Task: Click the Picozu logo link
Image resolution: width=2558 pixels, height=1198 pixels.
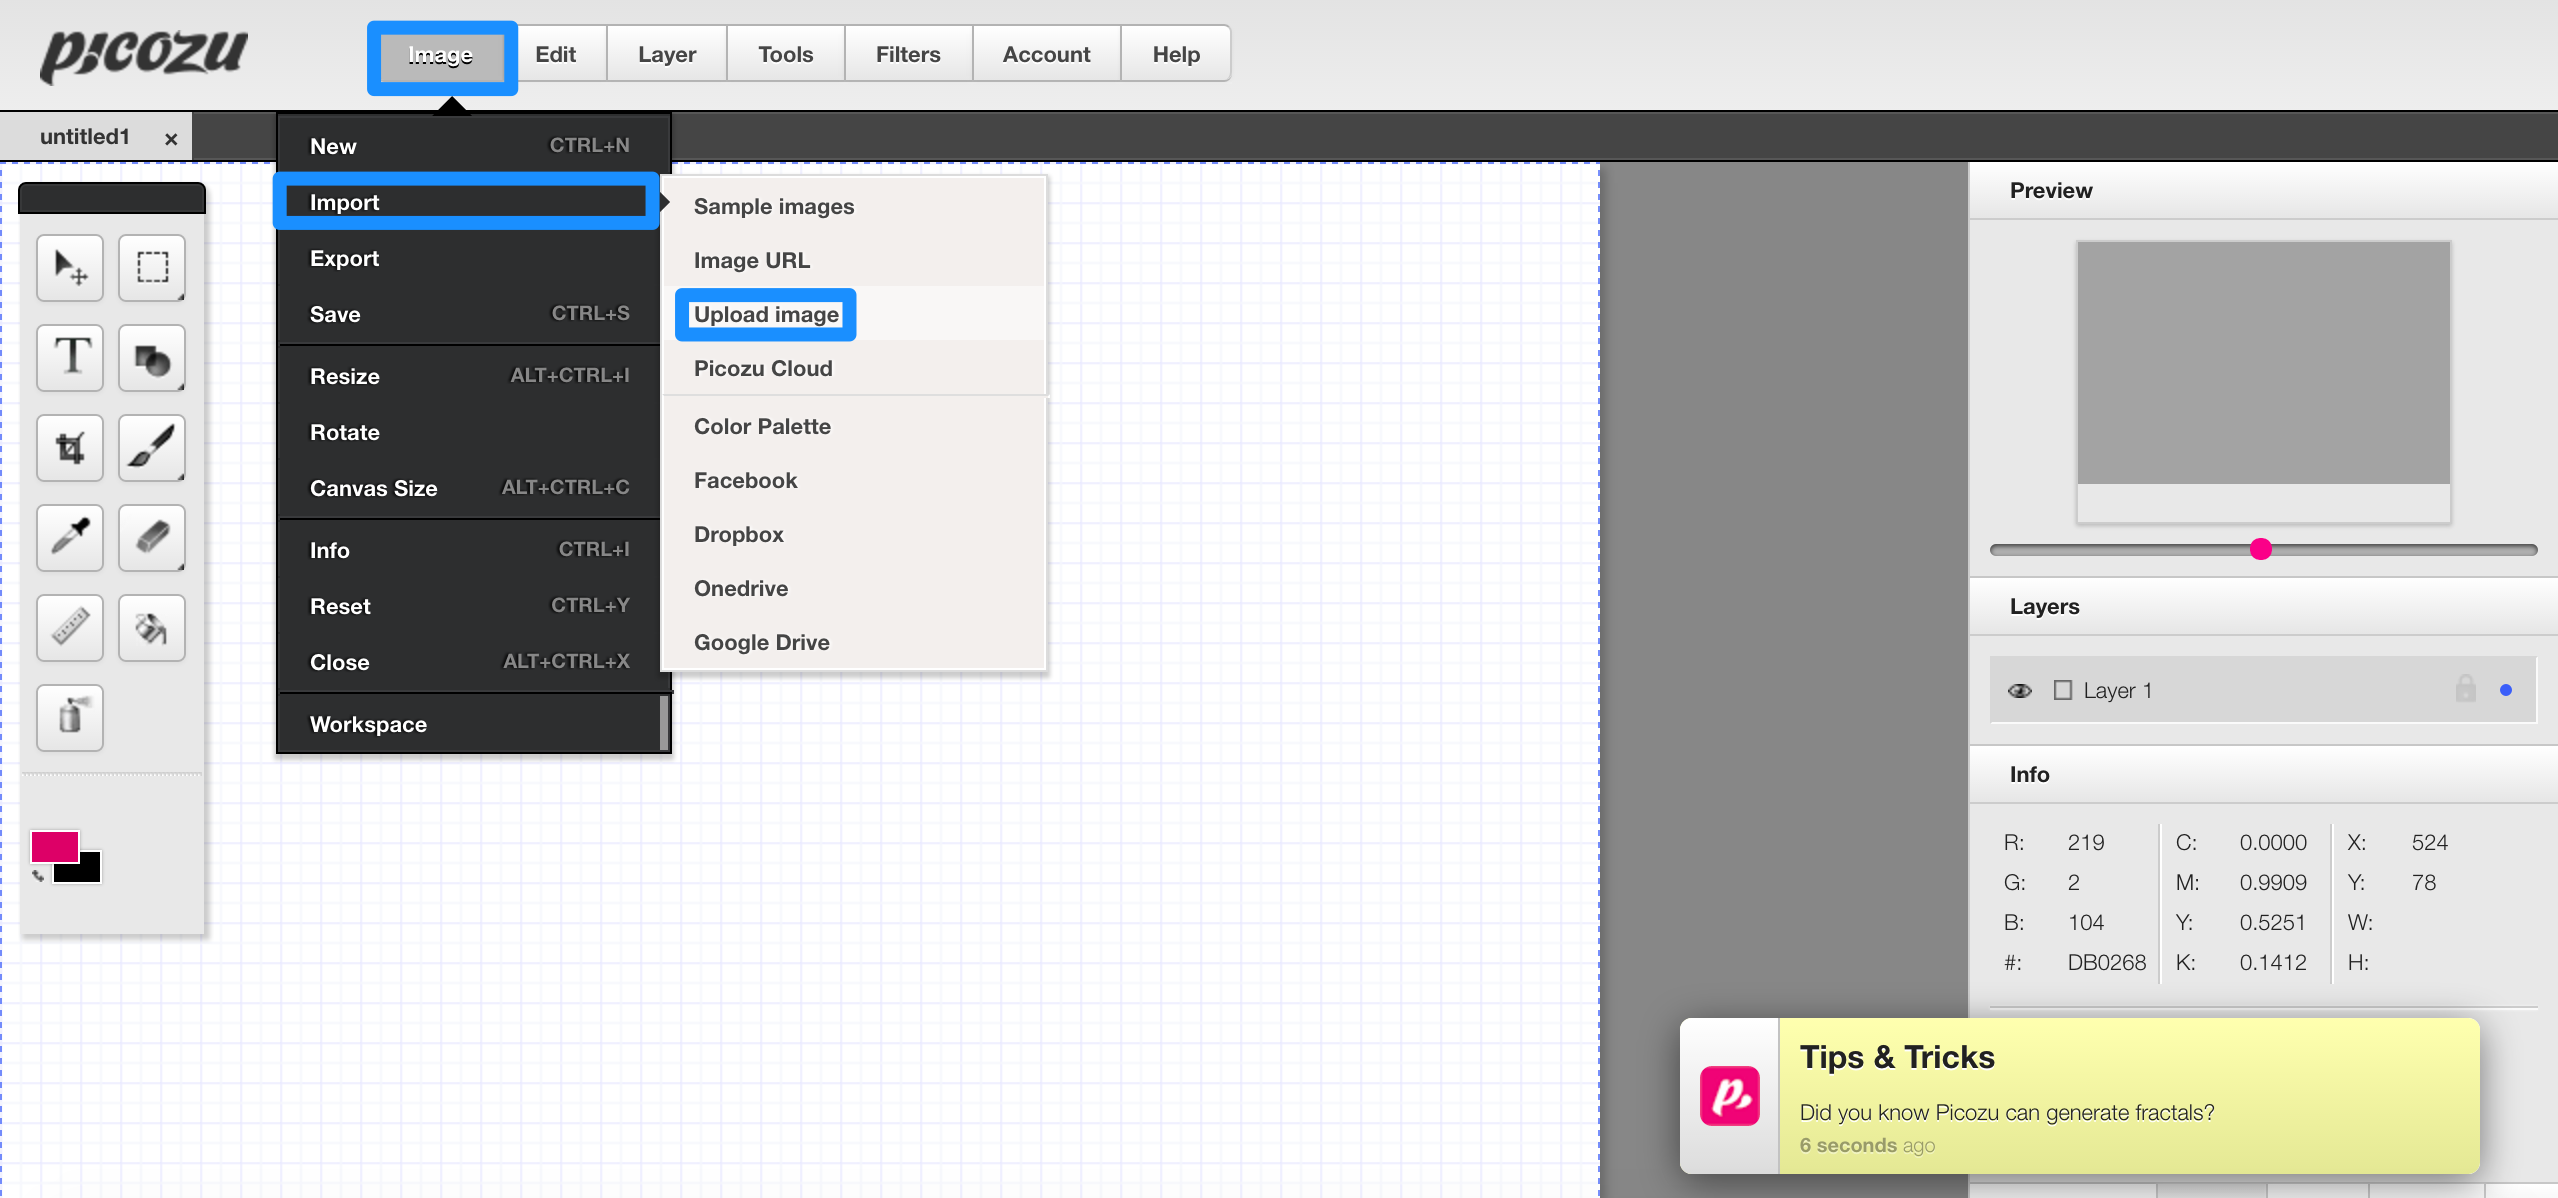Action: [x=144, y=54]
